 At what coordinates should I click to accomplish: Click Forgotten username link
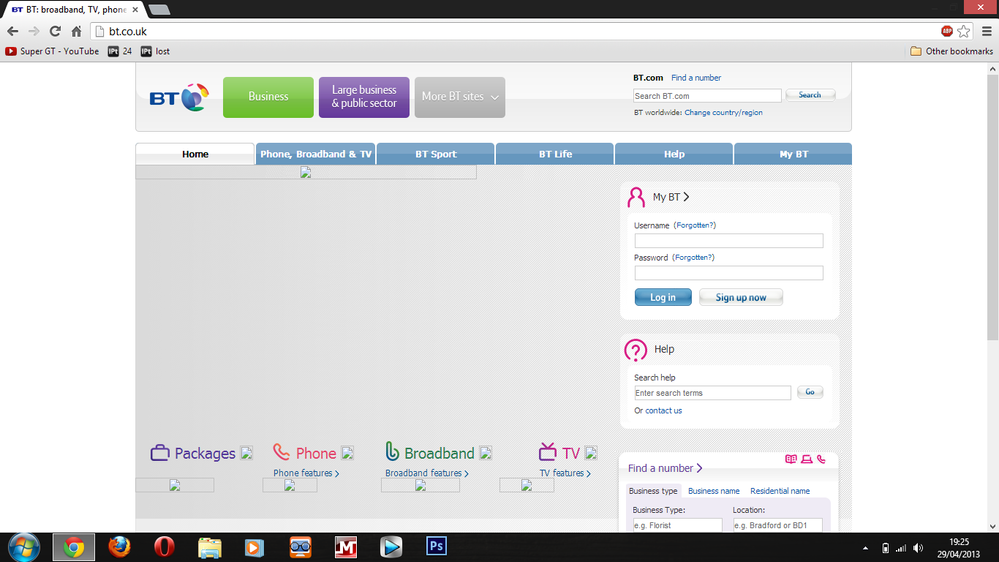coord(694,226)
